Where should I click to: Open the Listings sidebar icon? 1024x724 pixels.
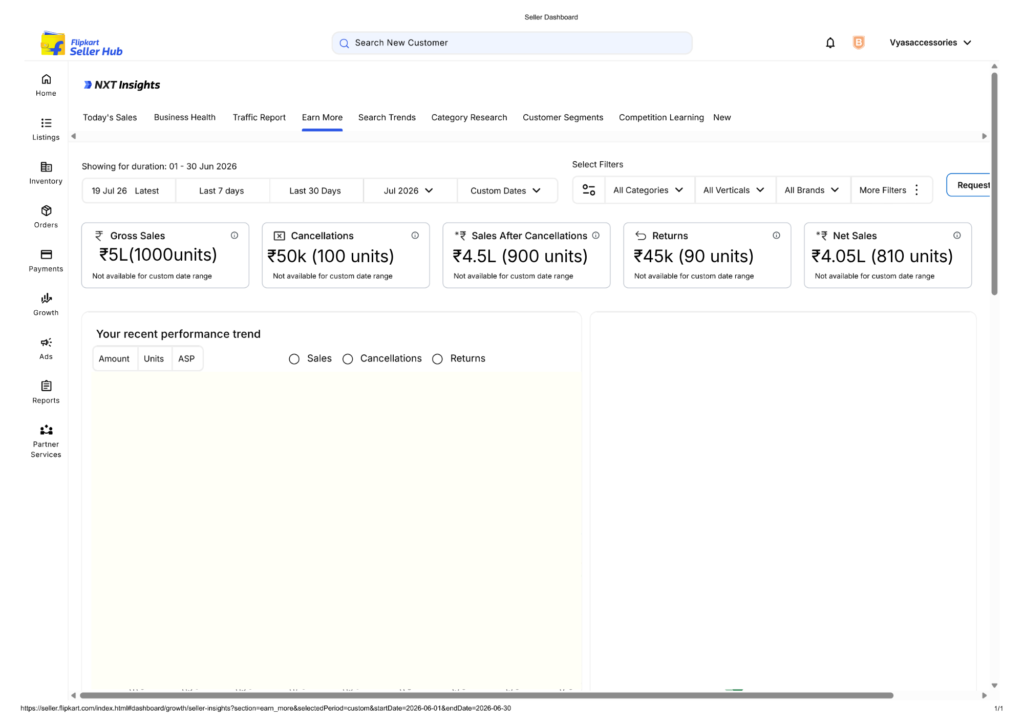[x=46, y=123]
